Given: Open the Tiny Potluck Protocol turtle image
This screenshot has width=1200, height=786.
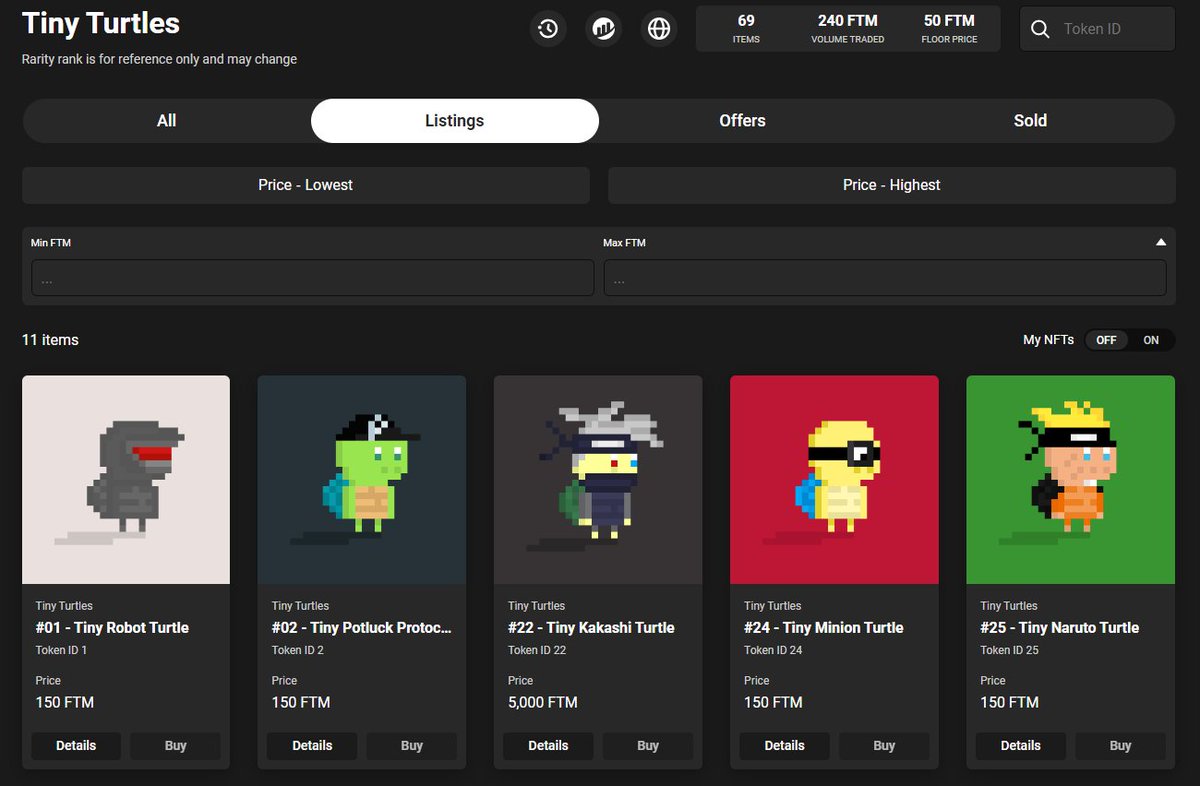Looking at the screenshot, I should click(x=362, y=480).
